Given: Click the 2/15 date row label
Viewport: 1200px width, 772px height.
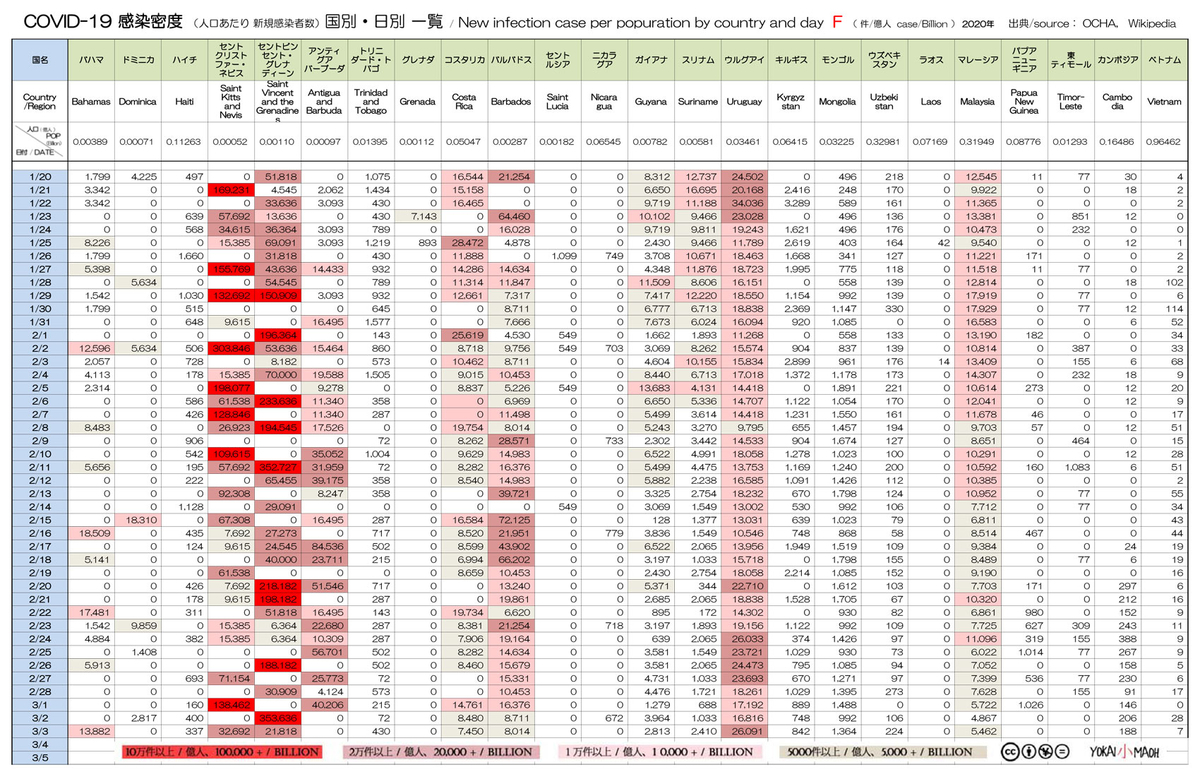Looking at the screenshot, I should click(x=40, y=518).
